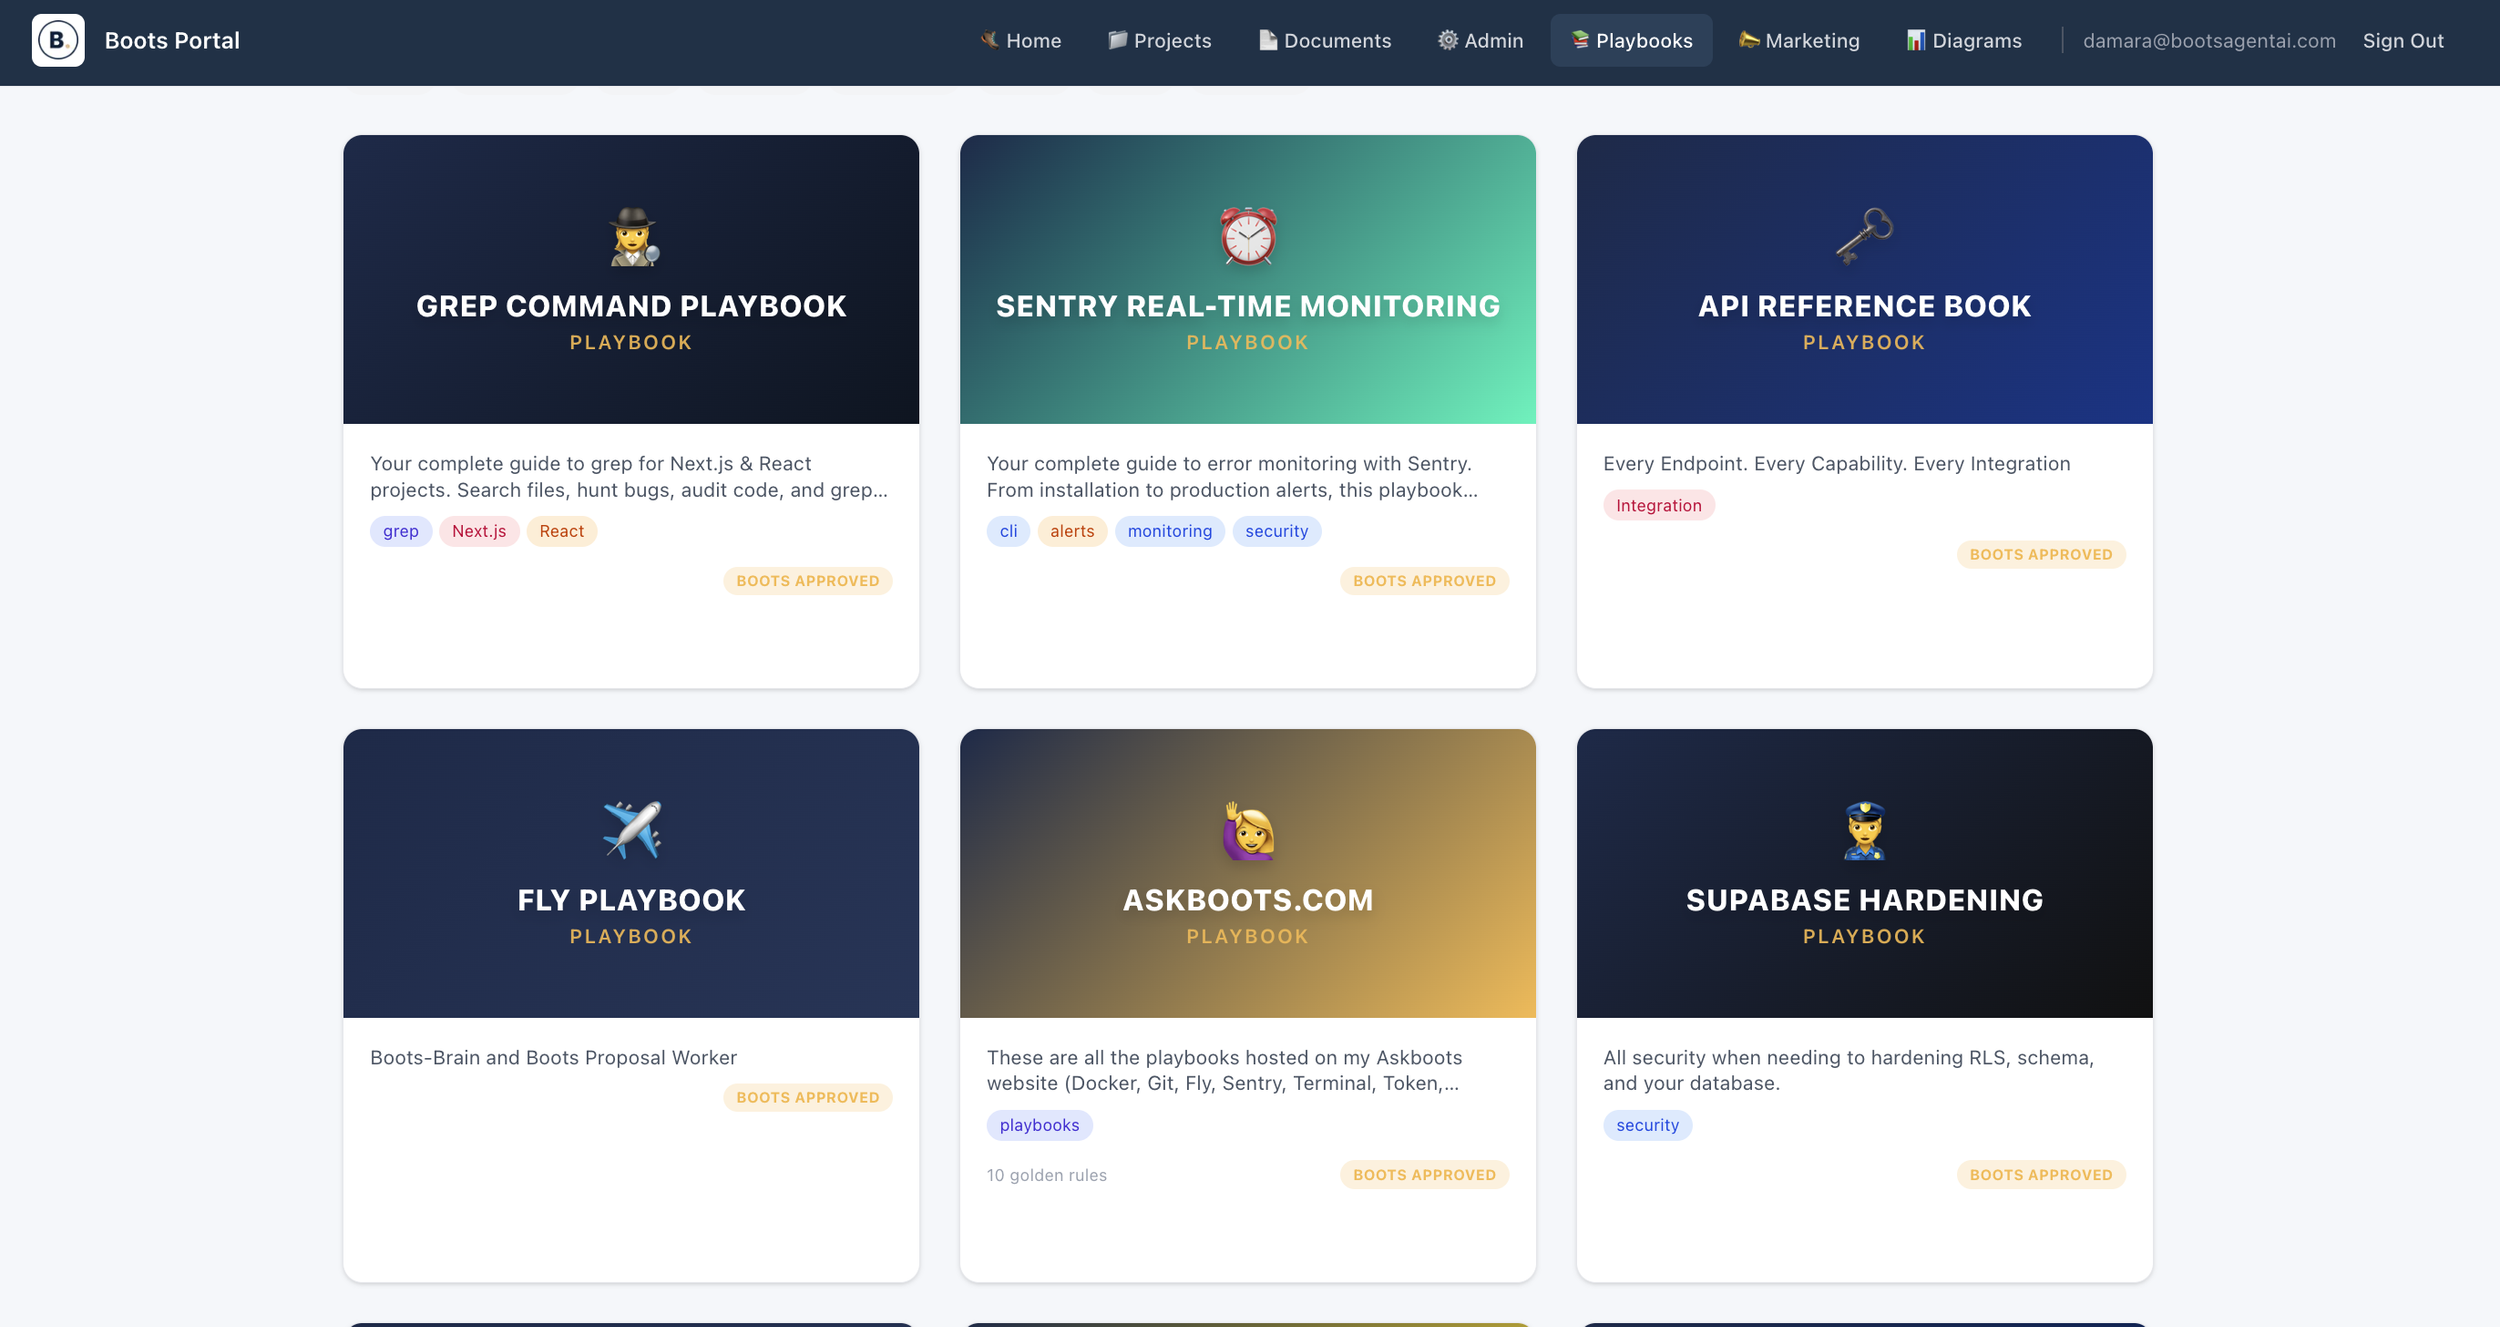Image resolution: width=2500 pixels, height=1327 pixels.
Task: Click the Projects folder icon in navbar
Action: coord(1117,40)
